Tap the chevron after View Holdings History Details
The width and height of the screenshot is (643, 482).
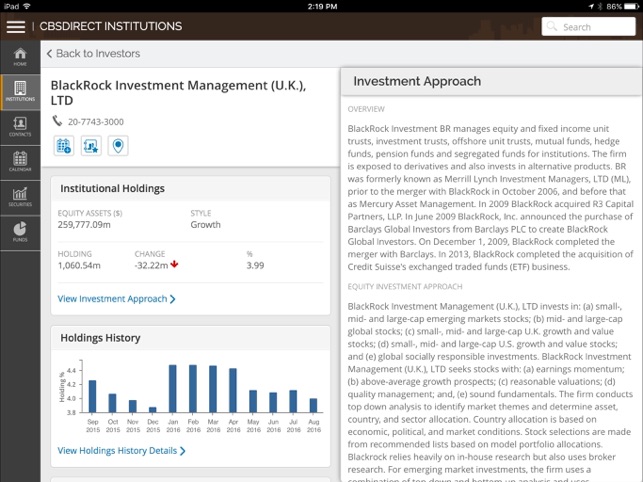pyautogui.click(x=182, y=451)
